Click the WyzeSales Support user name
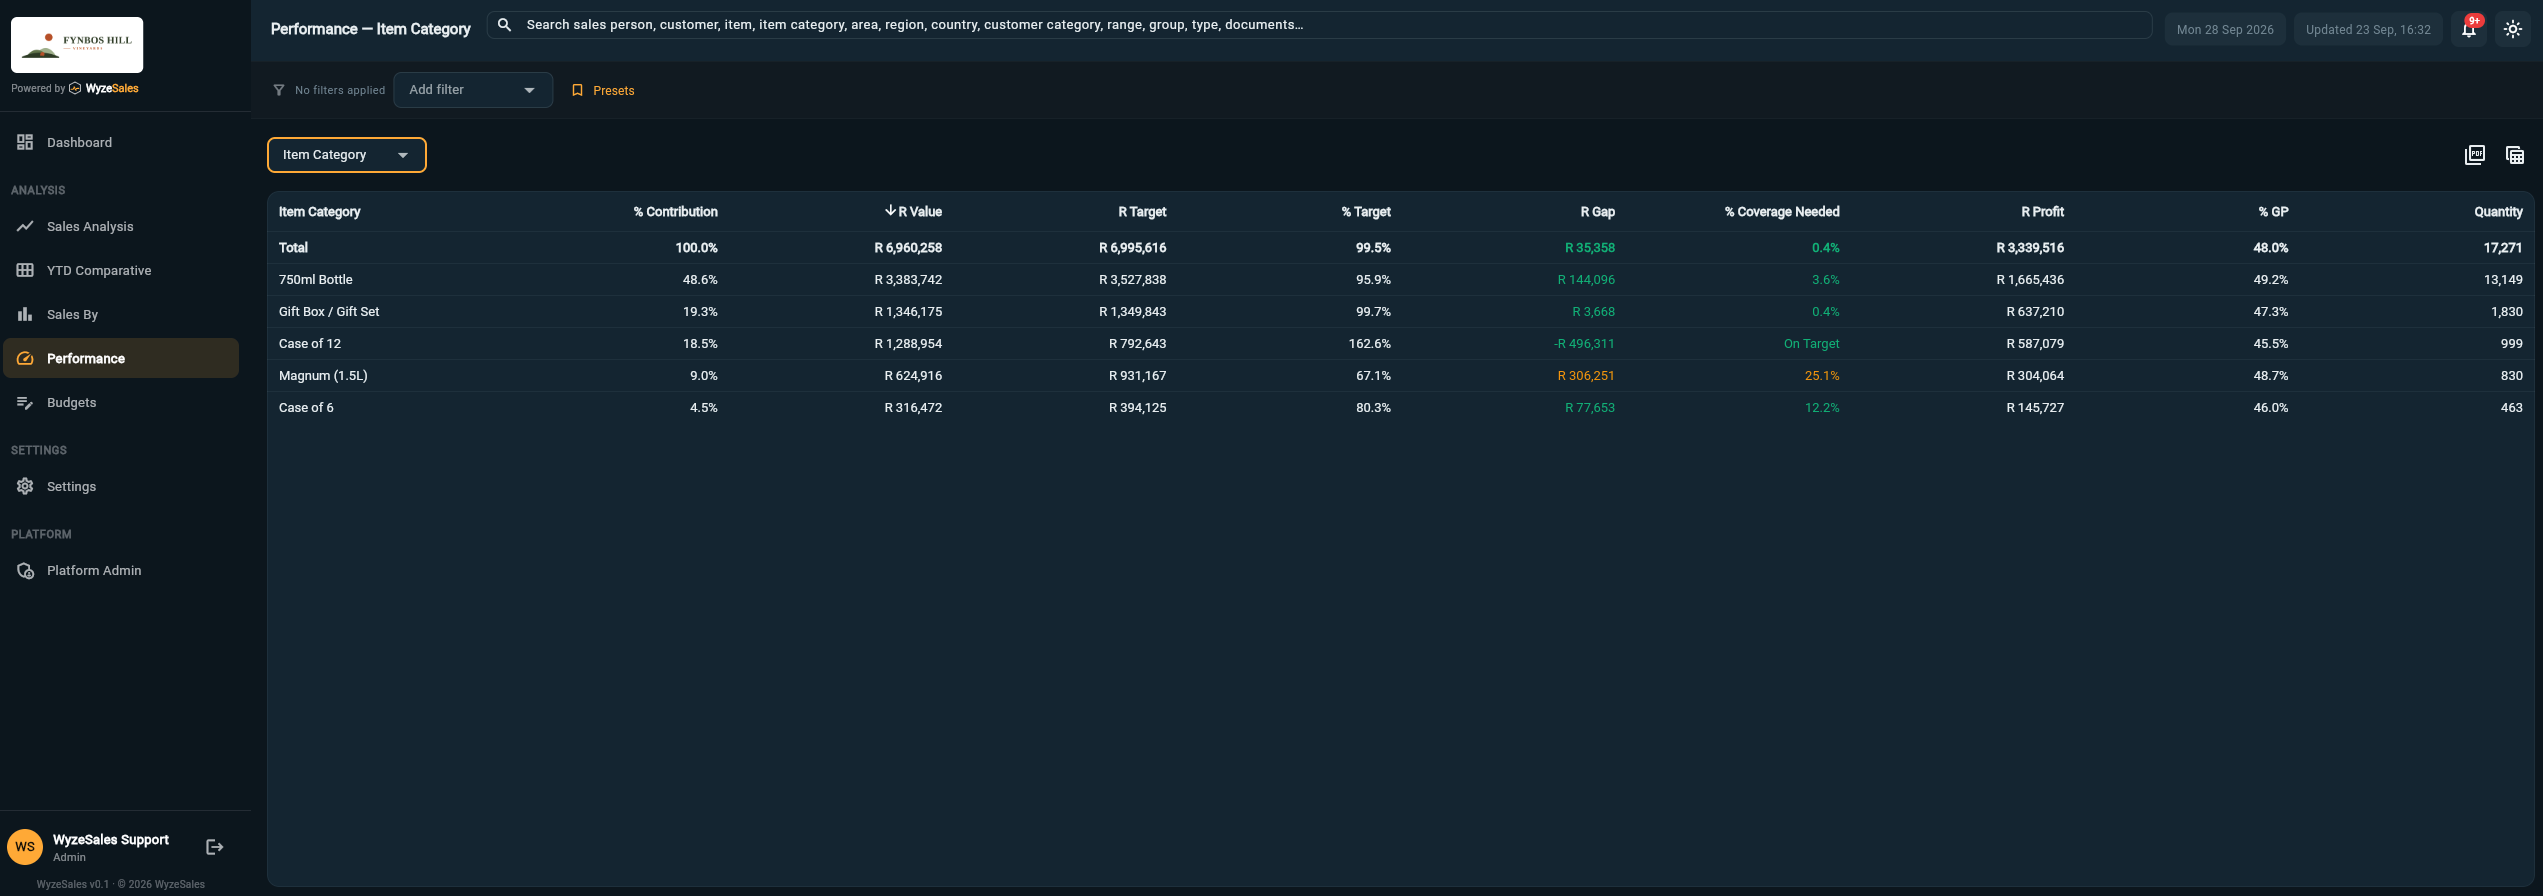 tap(111, 840)
